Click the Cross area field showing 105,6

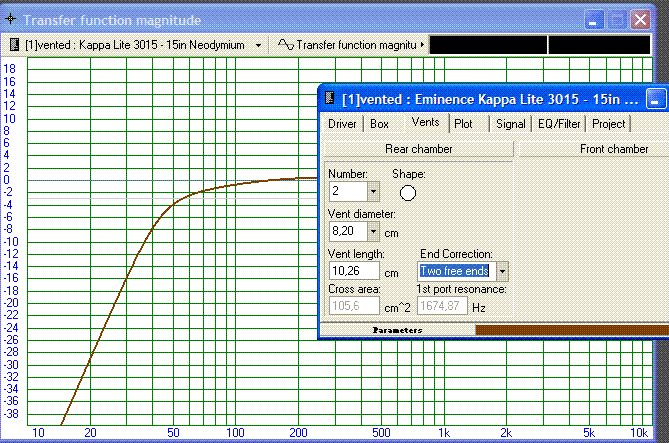click(354, 306)
